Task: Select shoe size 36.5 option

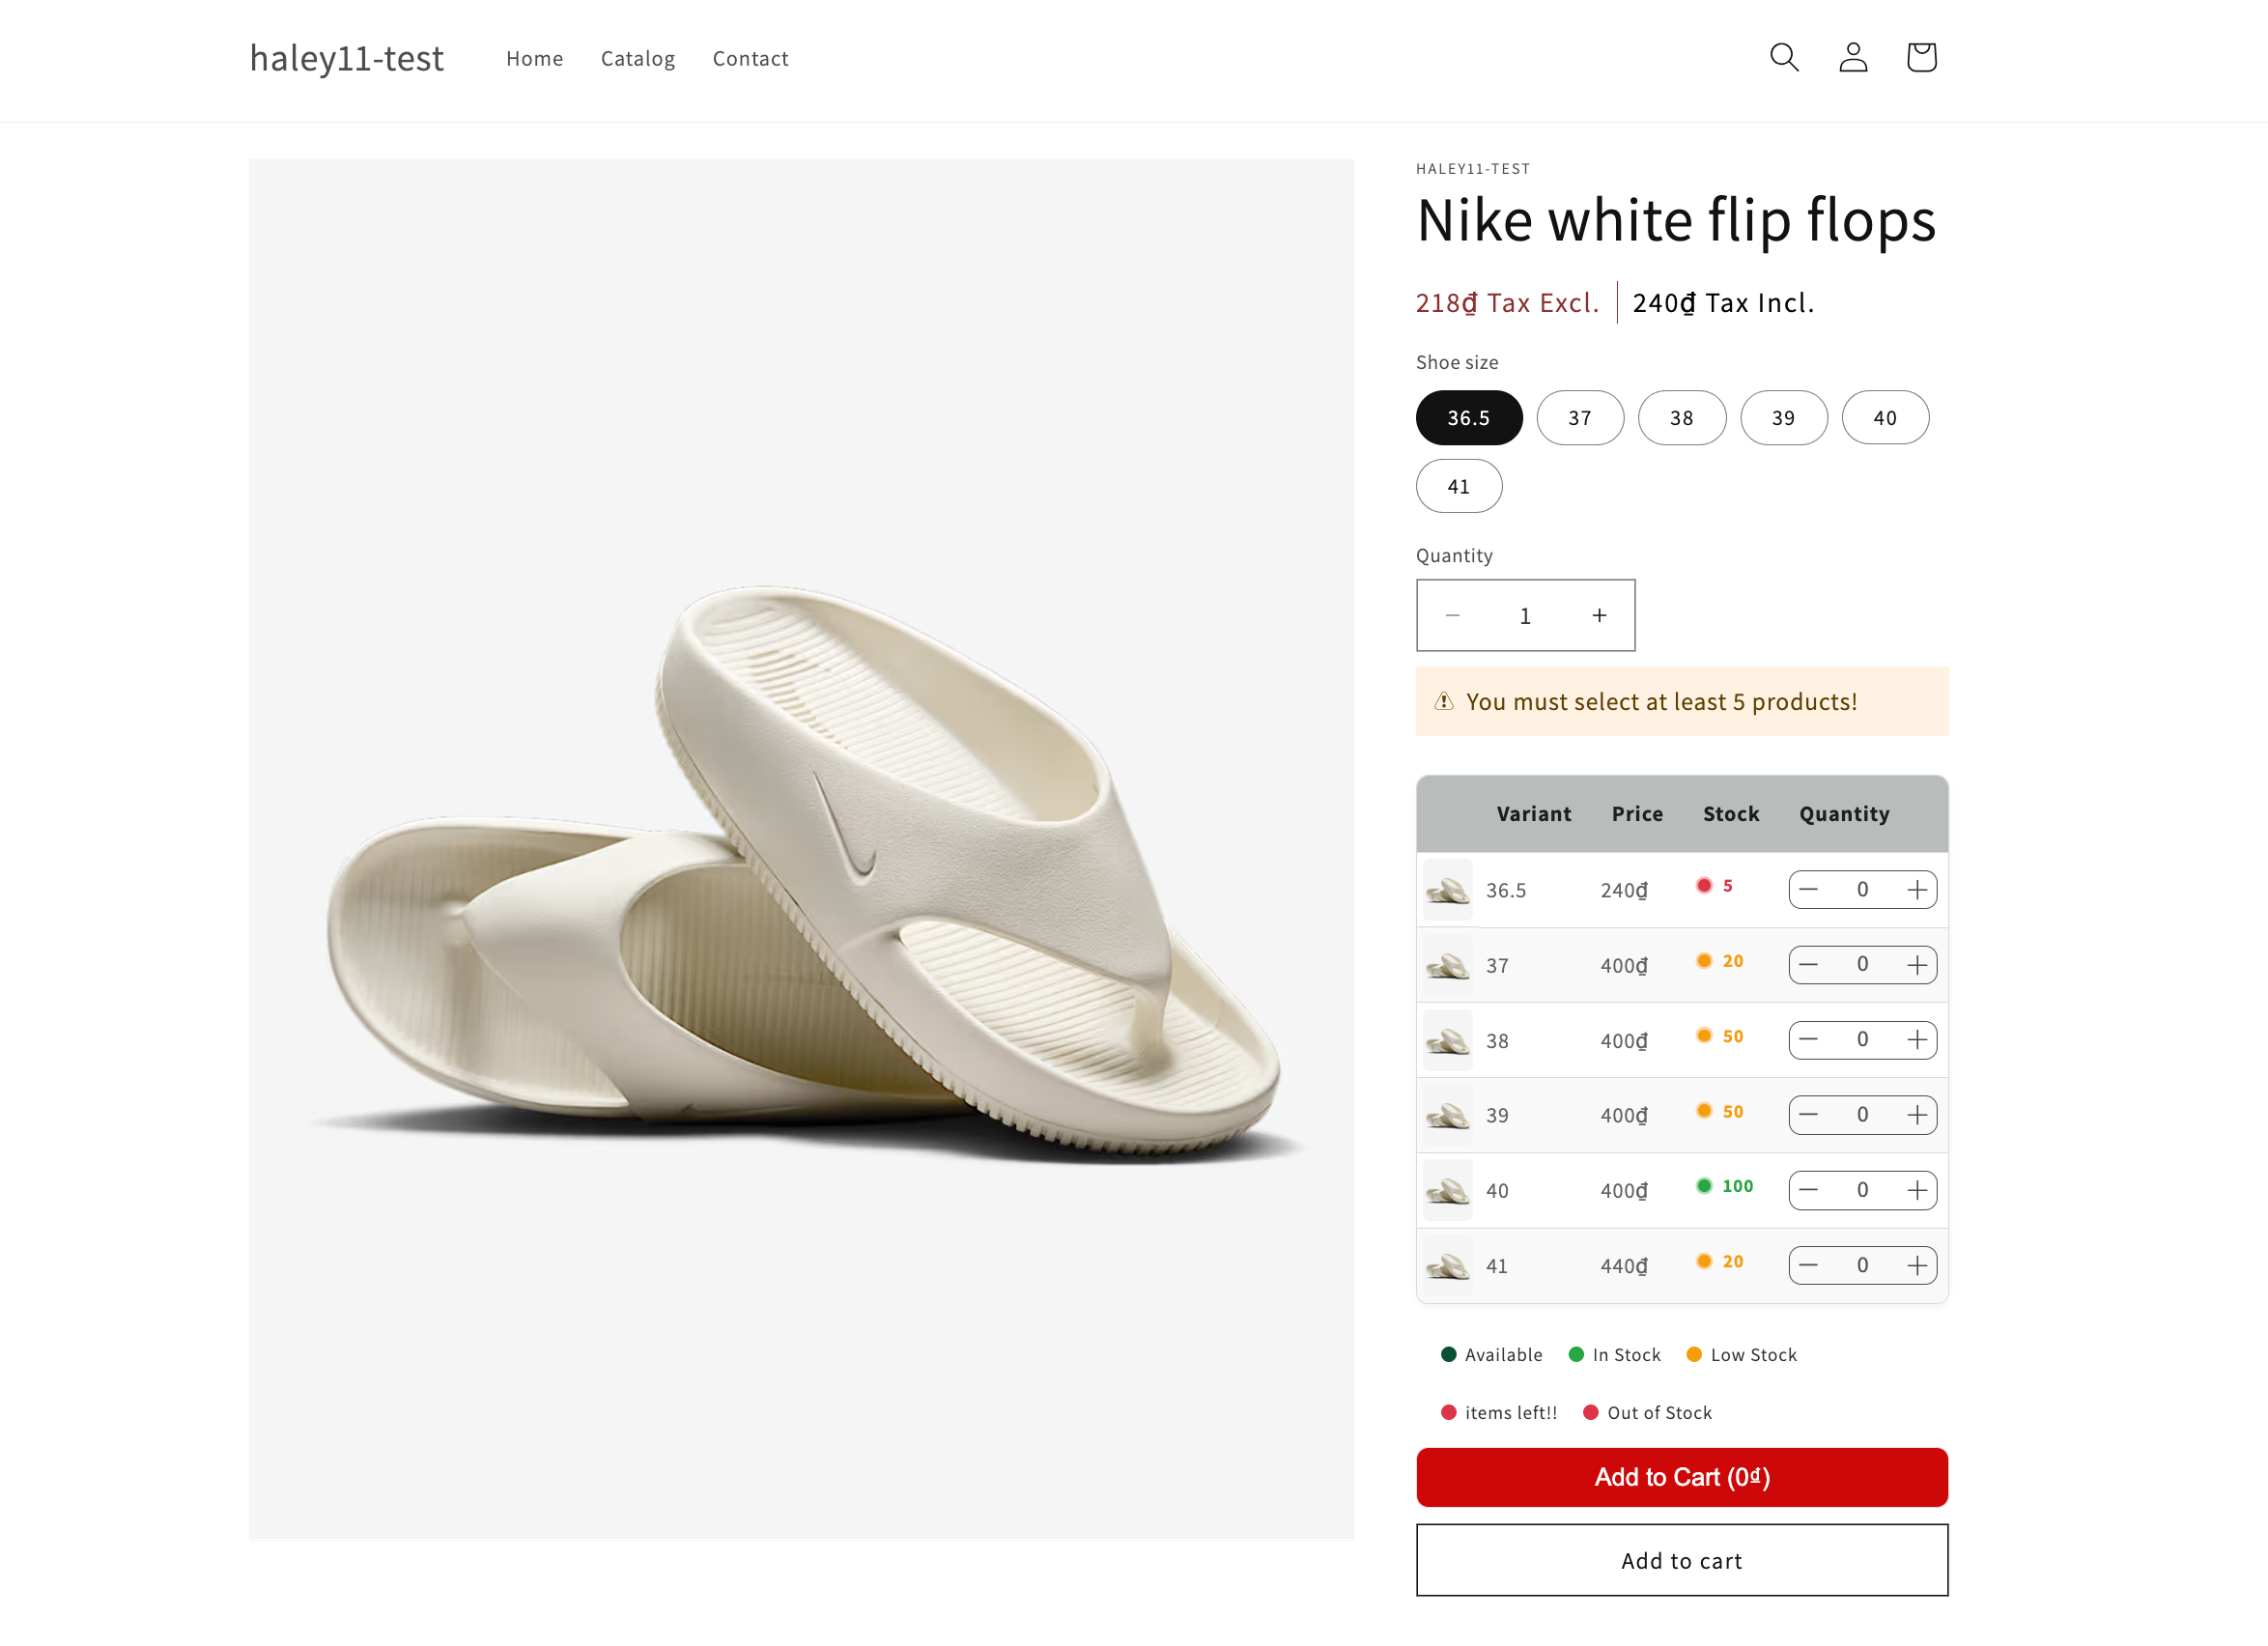Action: tap(1468, 418)
